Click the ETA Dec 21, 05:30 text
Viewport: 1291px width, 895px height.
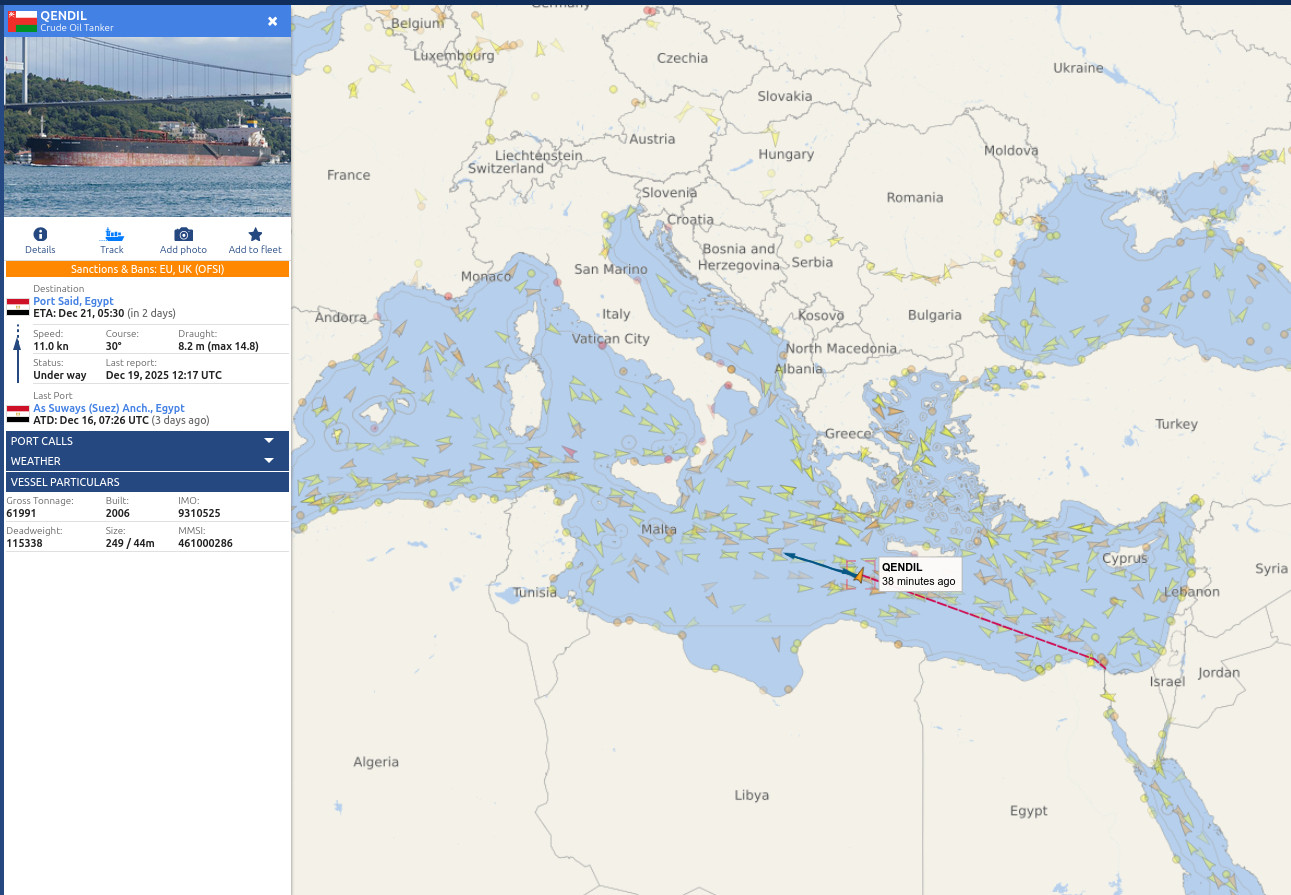(x=79, y=313)
